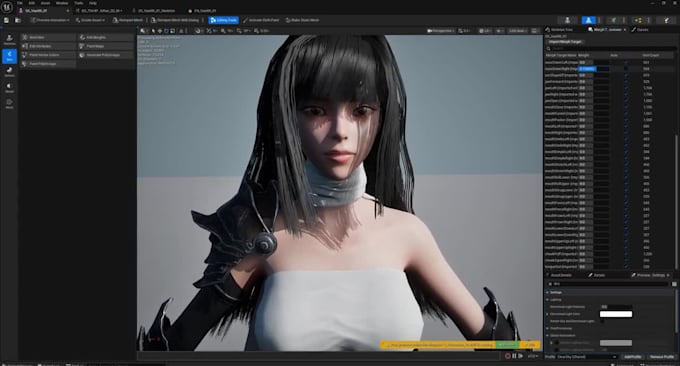Click the Unreal Engine logo icon
The height and width of the screenshot is (366, 680).
(7, 7)
